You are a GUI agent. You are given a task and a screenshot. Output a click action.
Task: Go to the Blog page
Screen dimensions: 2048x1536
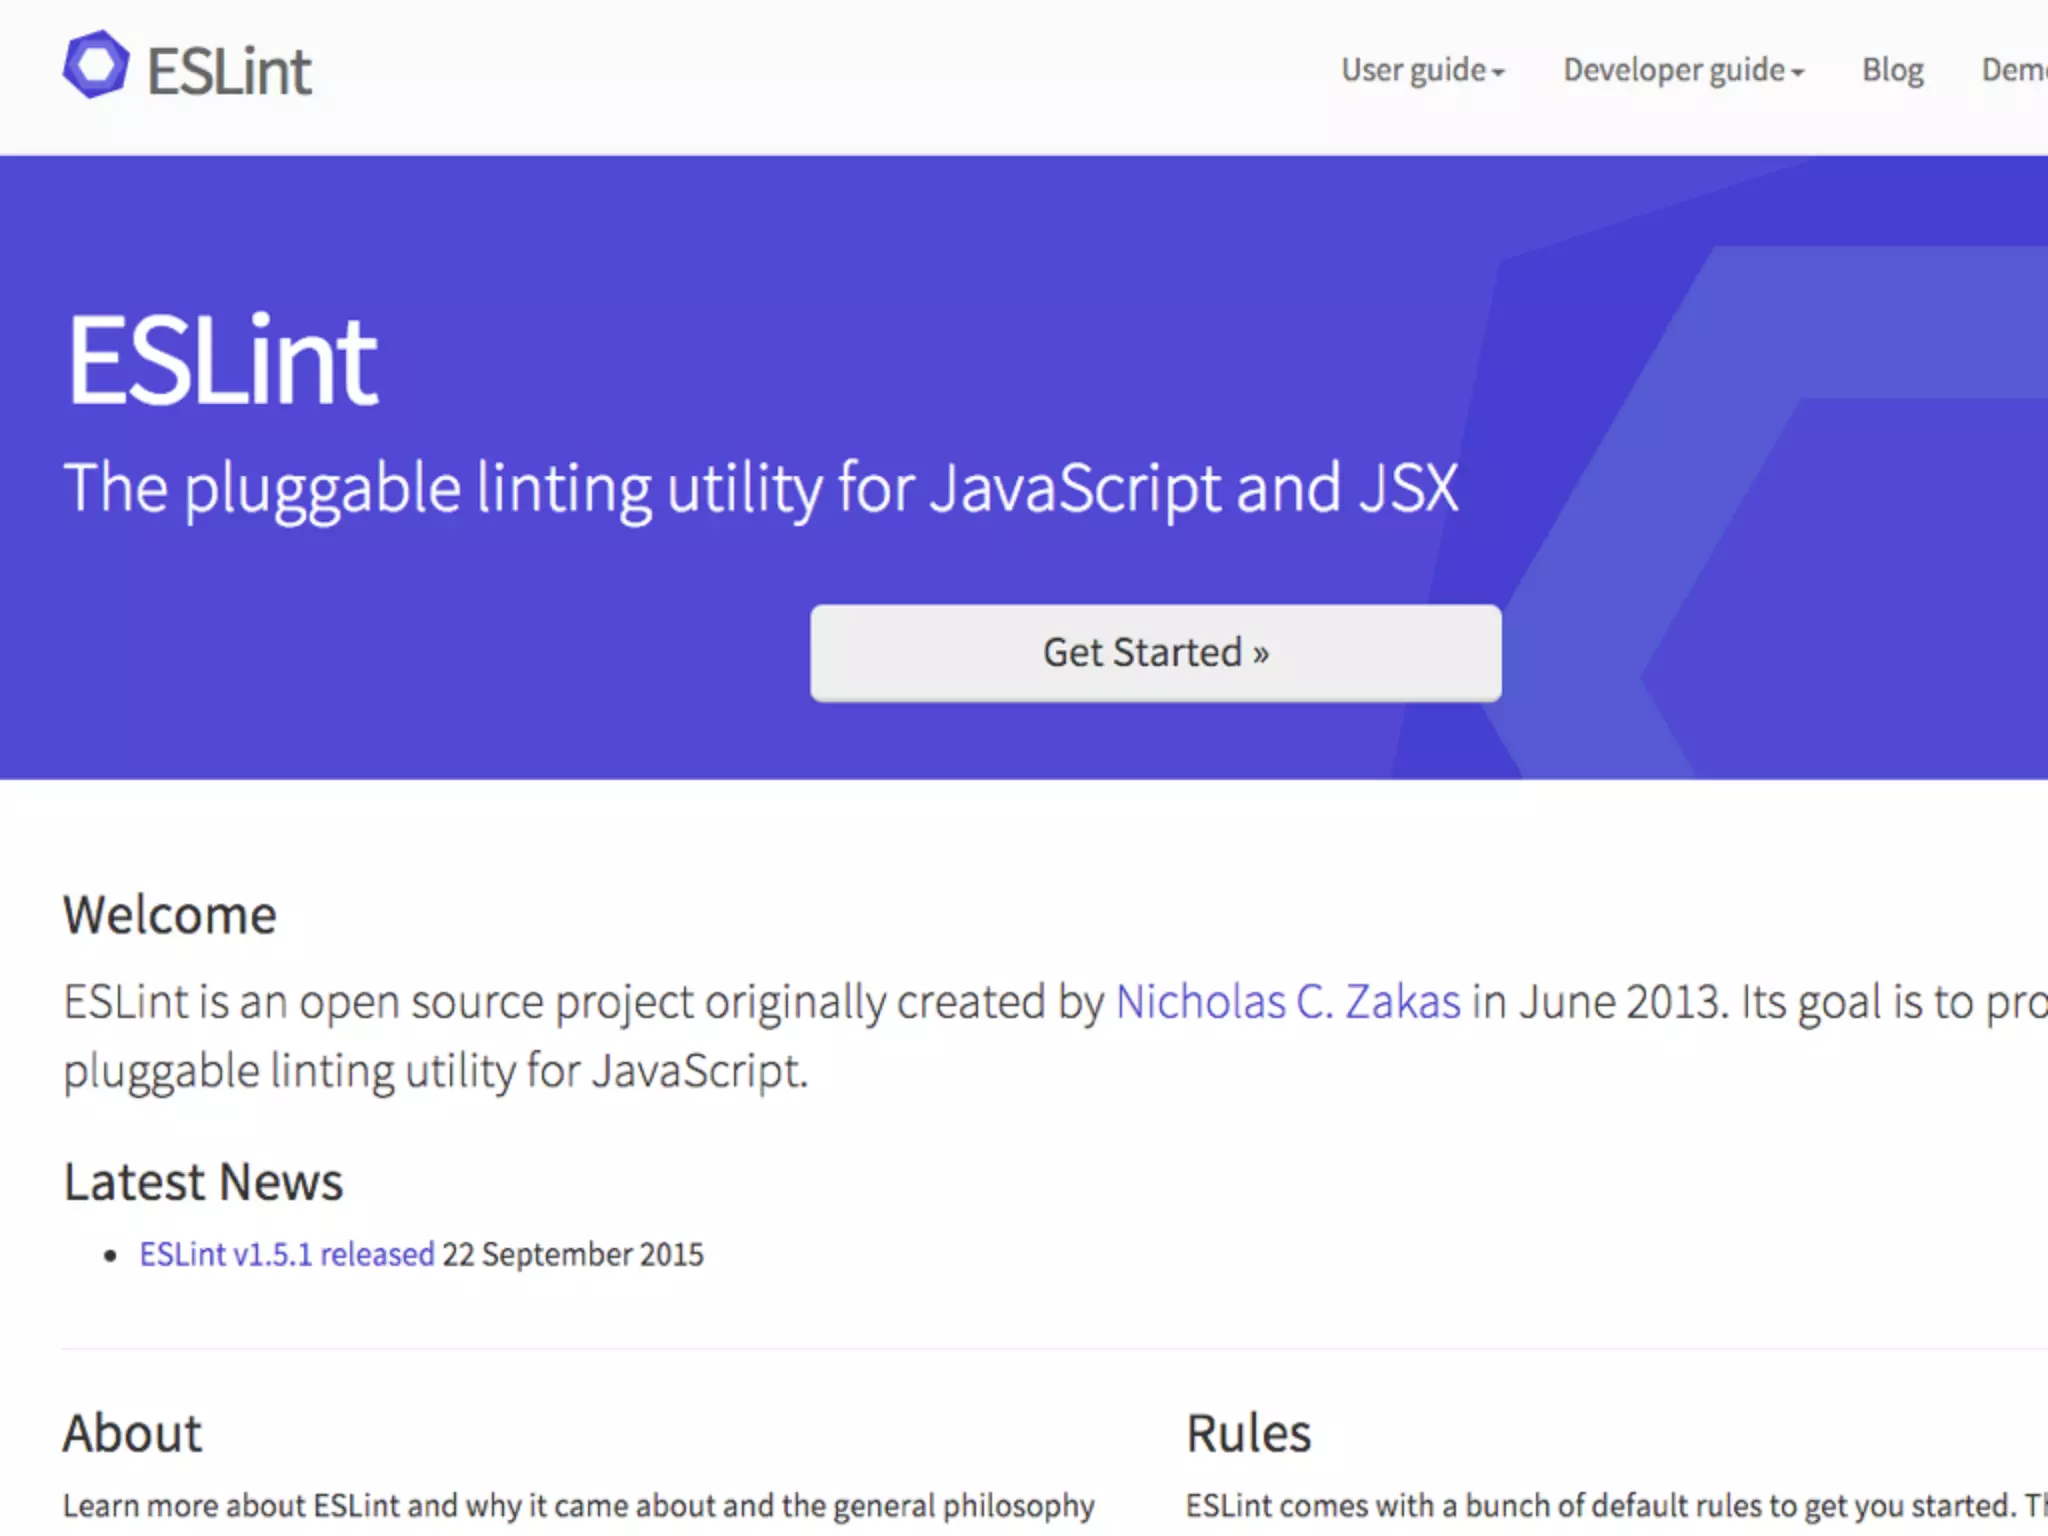1892,70
